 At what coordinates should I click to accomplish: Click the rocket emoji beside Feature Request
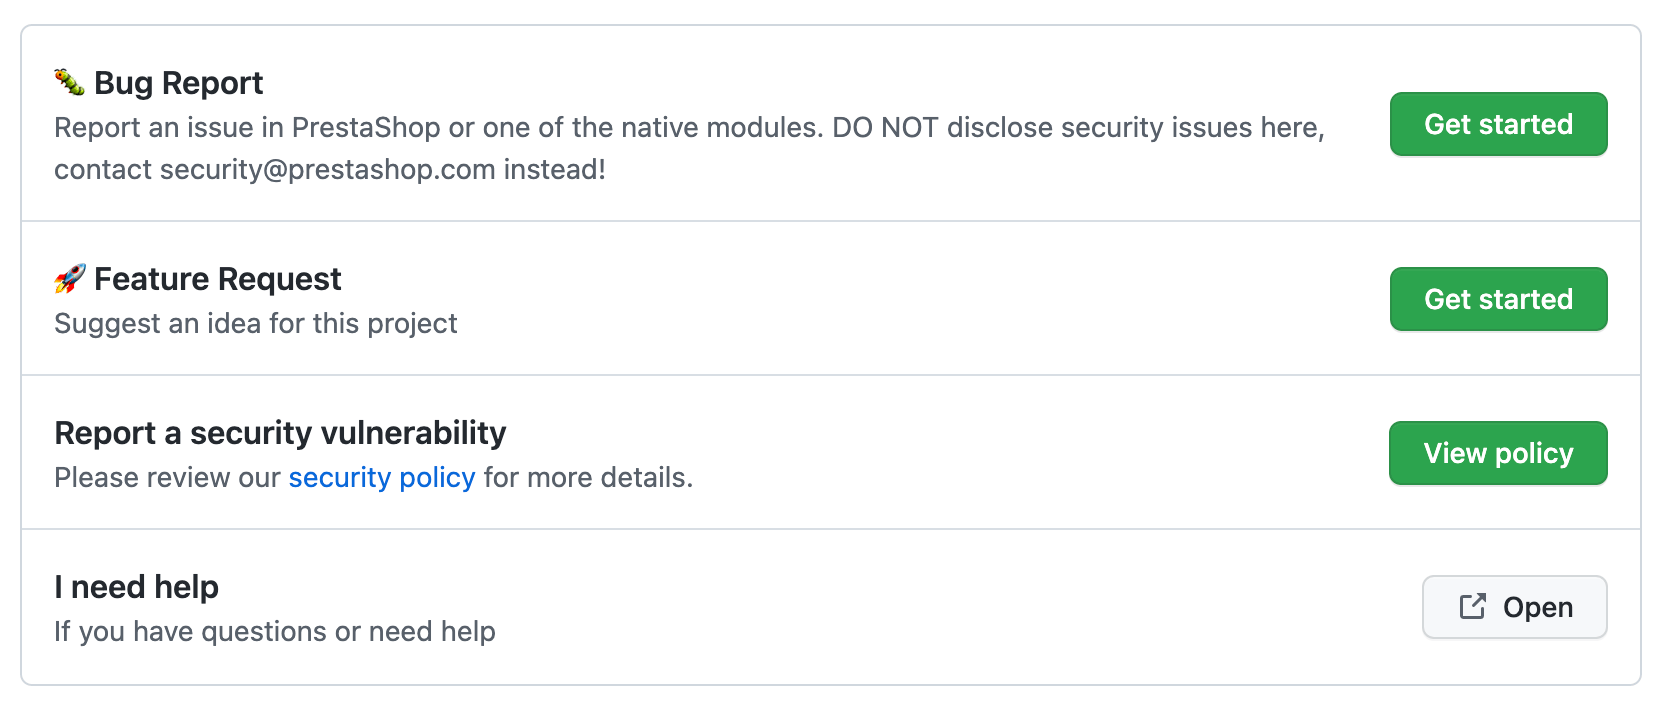(x=69, y=278)
